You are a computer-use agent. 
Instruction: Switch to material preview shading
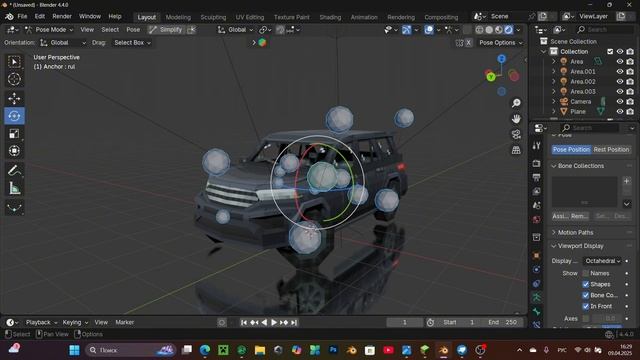point(499,30)
